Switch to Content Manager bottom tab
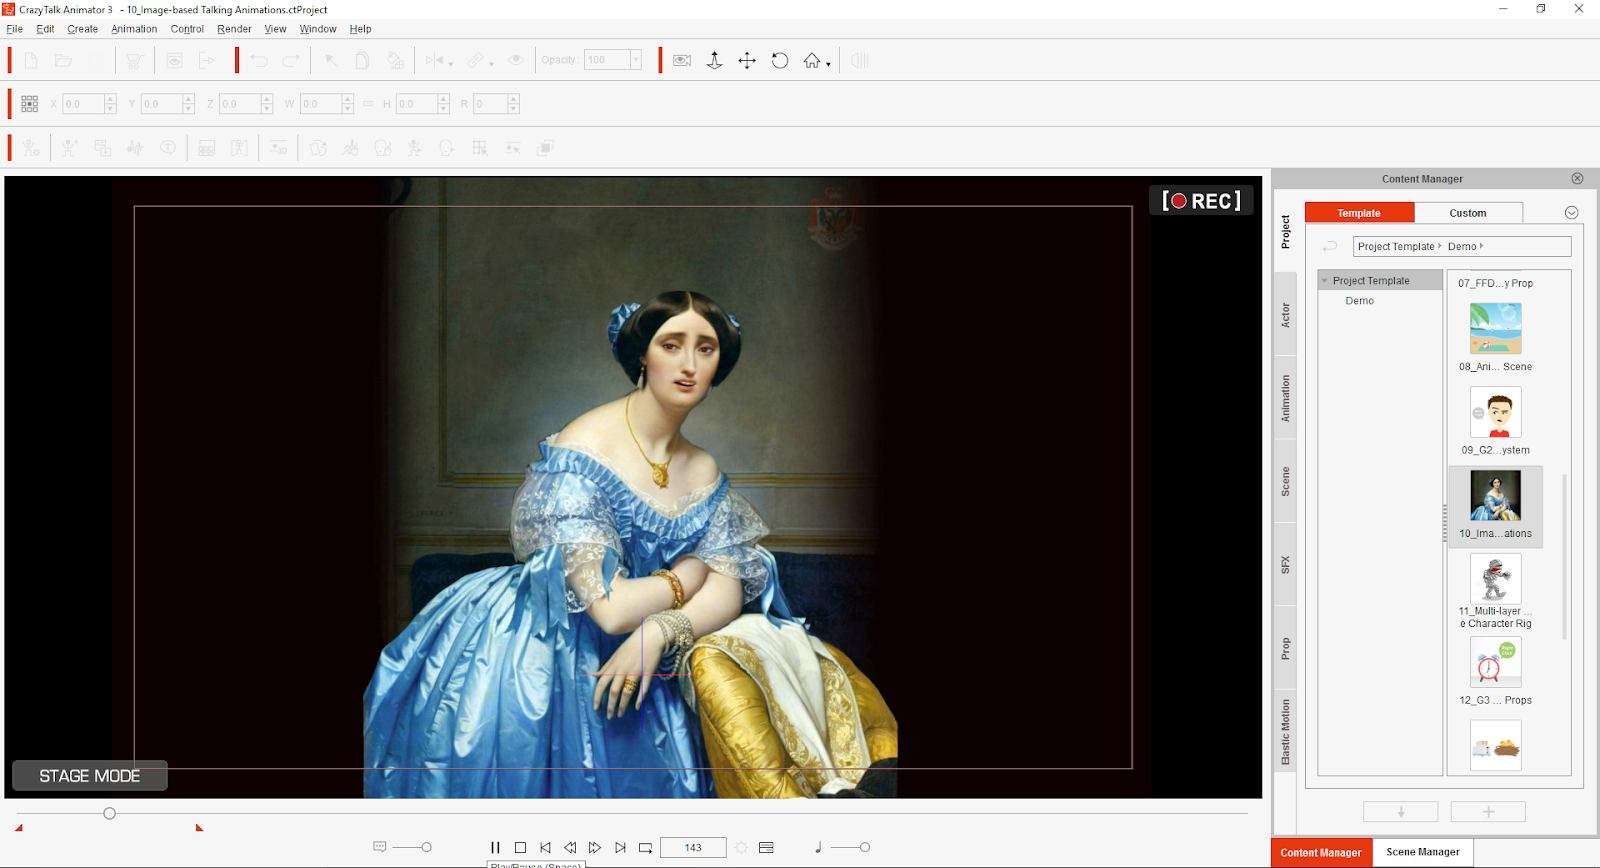This screenshot has height=868, width=1600. coord(1321,853)
